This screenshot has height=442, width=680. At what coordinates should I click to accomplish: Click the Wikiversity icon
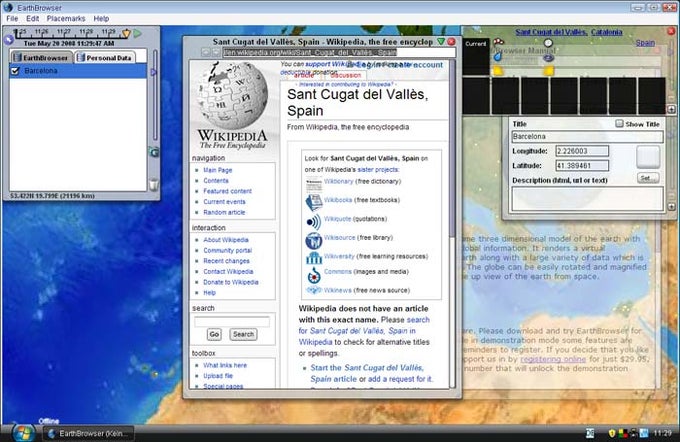(x=314, y=258)
